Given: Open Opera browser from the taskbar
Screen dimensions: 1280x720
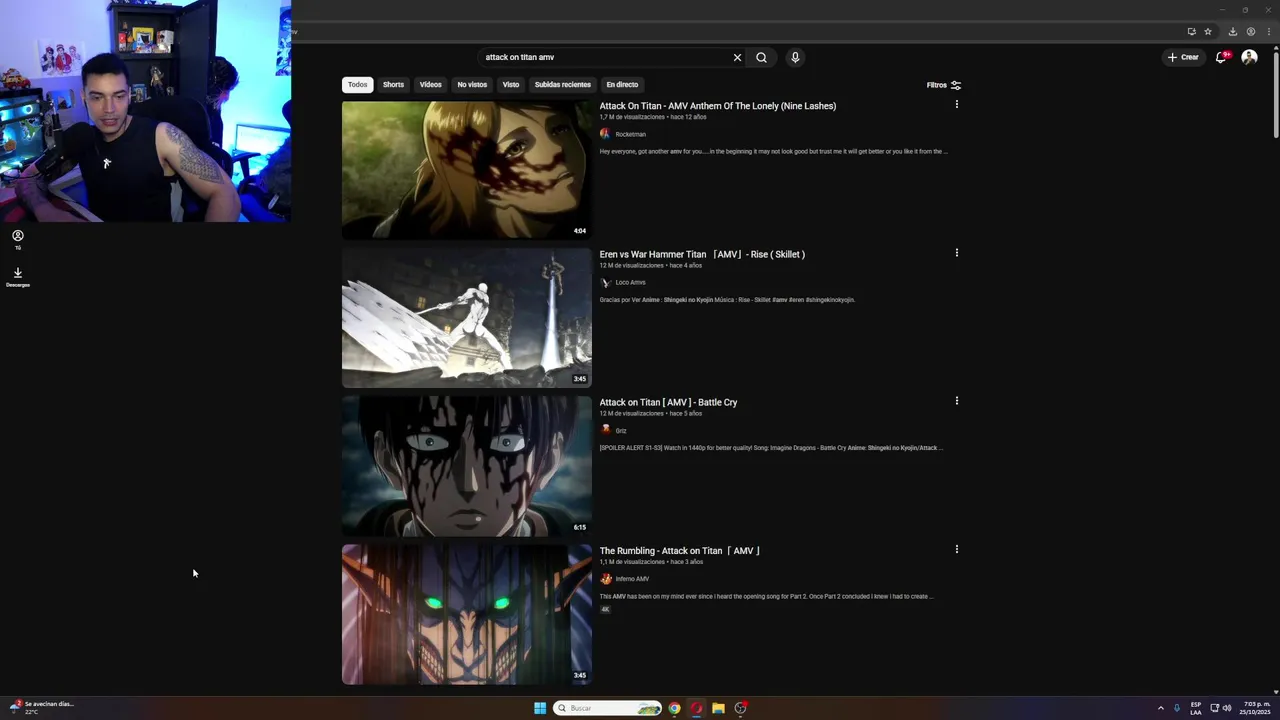Looking at the screenshot, I should point(696,708).
